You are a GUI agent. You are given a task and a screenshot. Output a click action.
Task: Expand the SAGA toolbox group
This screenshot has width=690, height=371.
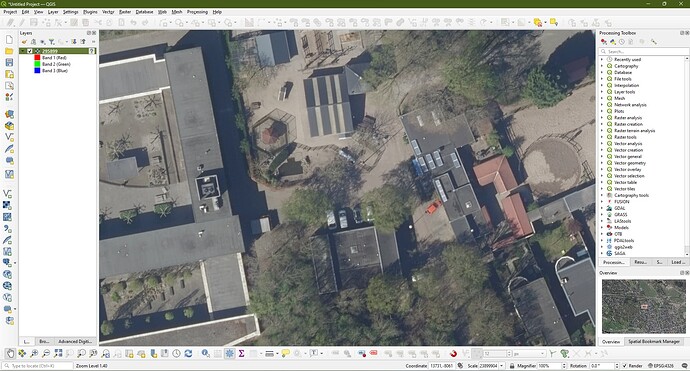(x=602, y=253)
